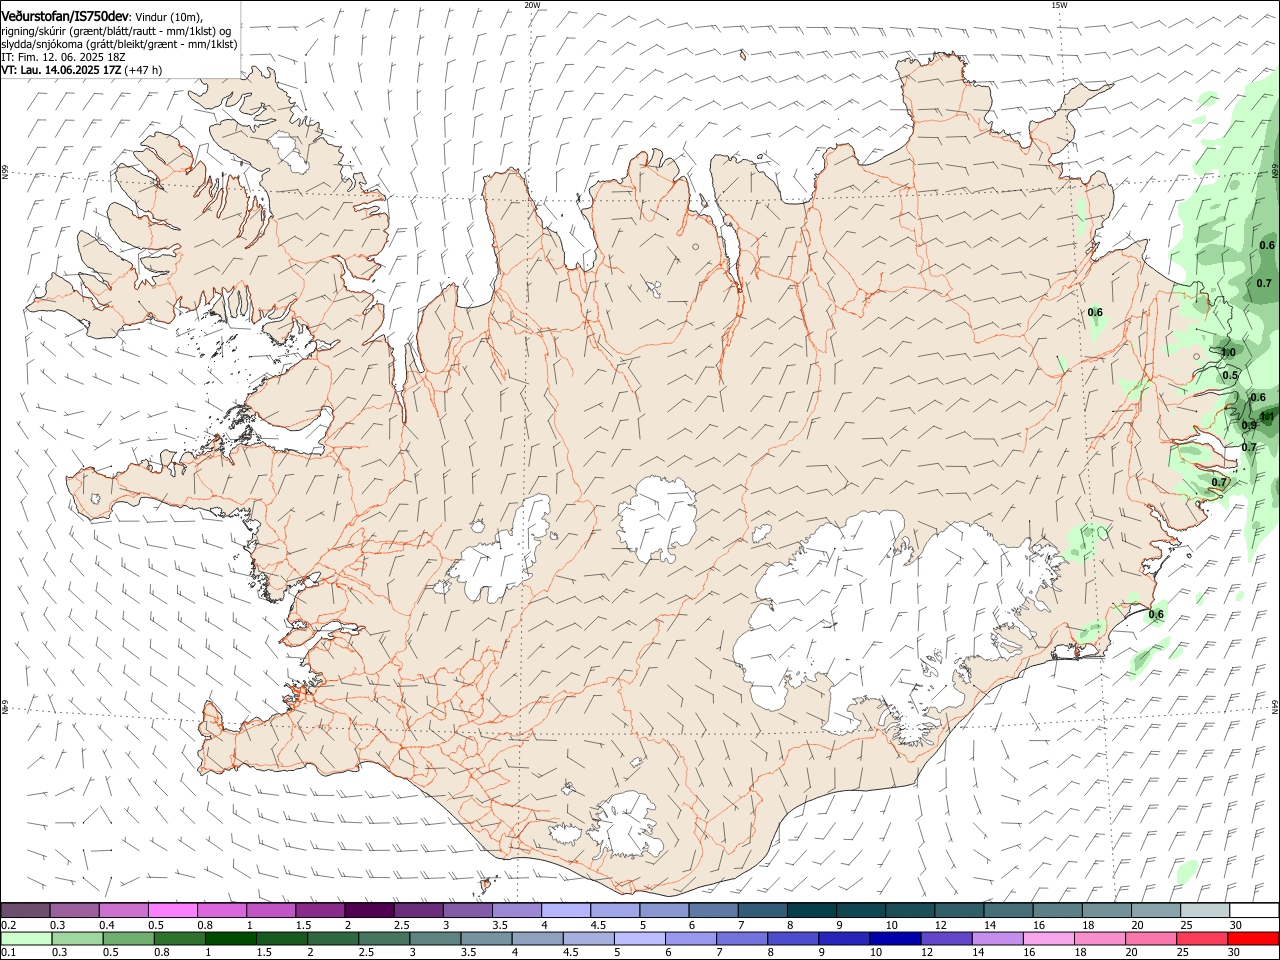
Task: Click the 0.1 label in the rain legend
Action: 8,952
